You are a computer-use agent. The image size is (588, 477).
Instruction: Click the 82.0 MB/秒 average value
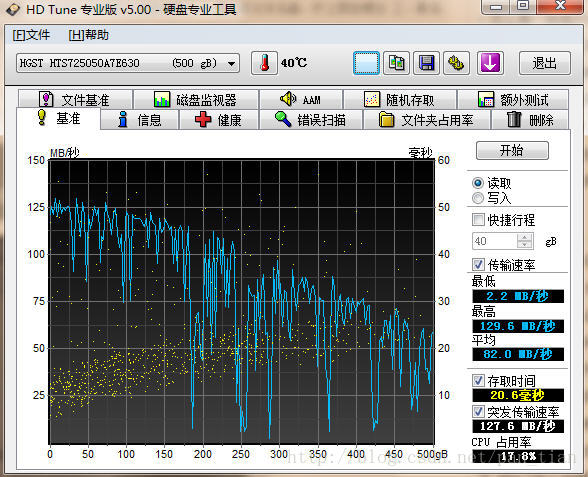click(x=518, y=354)
